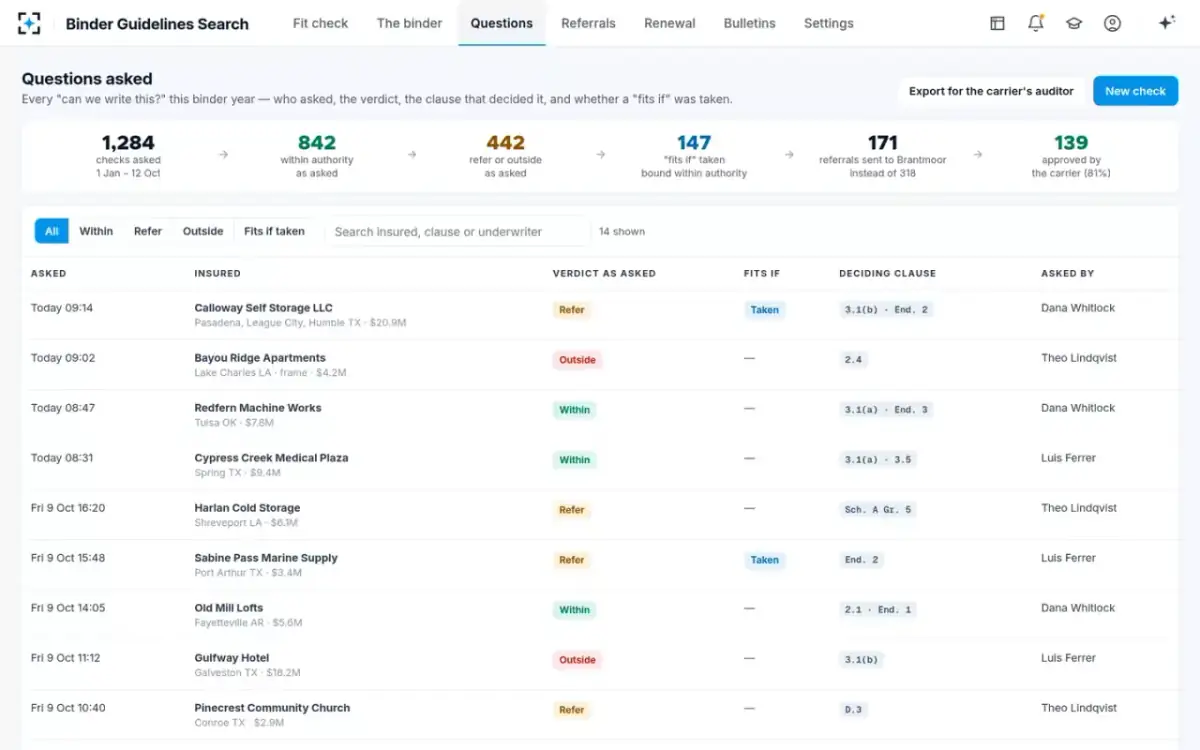This screenshot has height=750, width=1200.
Task: Click the sparkle assistant icon
Action: [x=1166, y=23]
